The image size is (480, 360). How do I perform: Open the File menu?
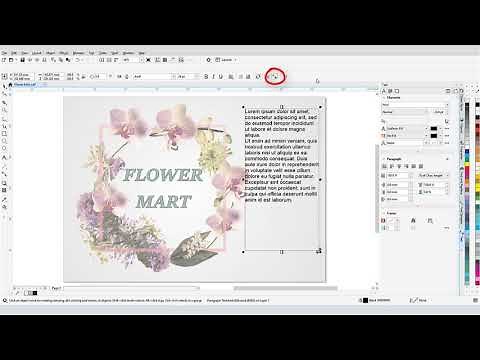tap(4, 53)
